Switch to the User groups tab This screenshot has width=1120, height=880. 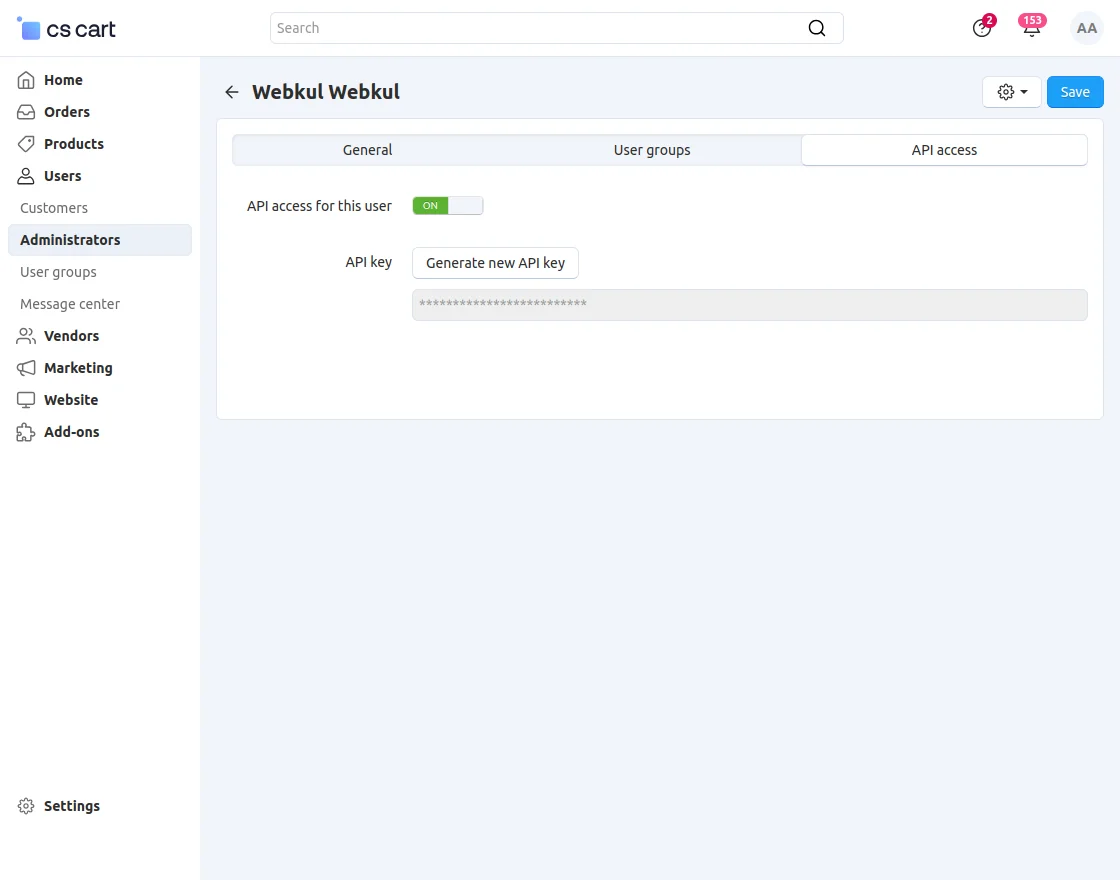(651, 150)
